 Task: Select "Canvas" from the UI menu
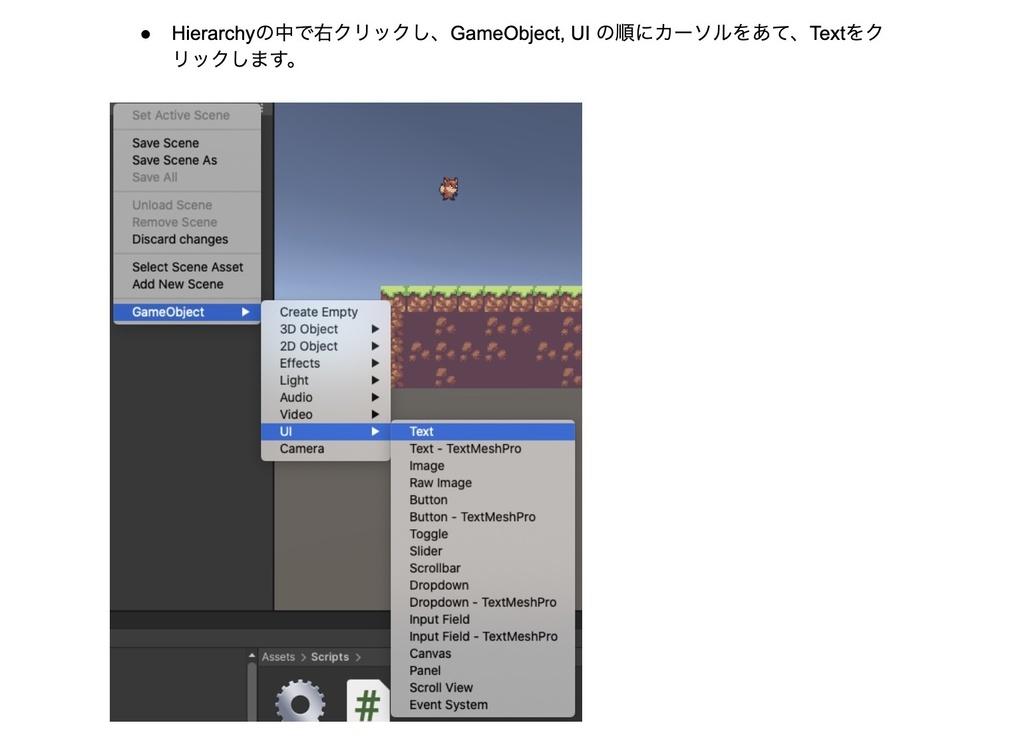(430, 653)
